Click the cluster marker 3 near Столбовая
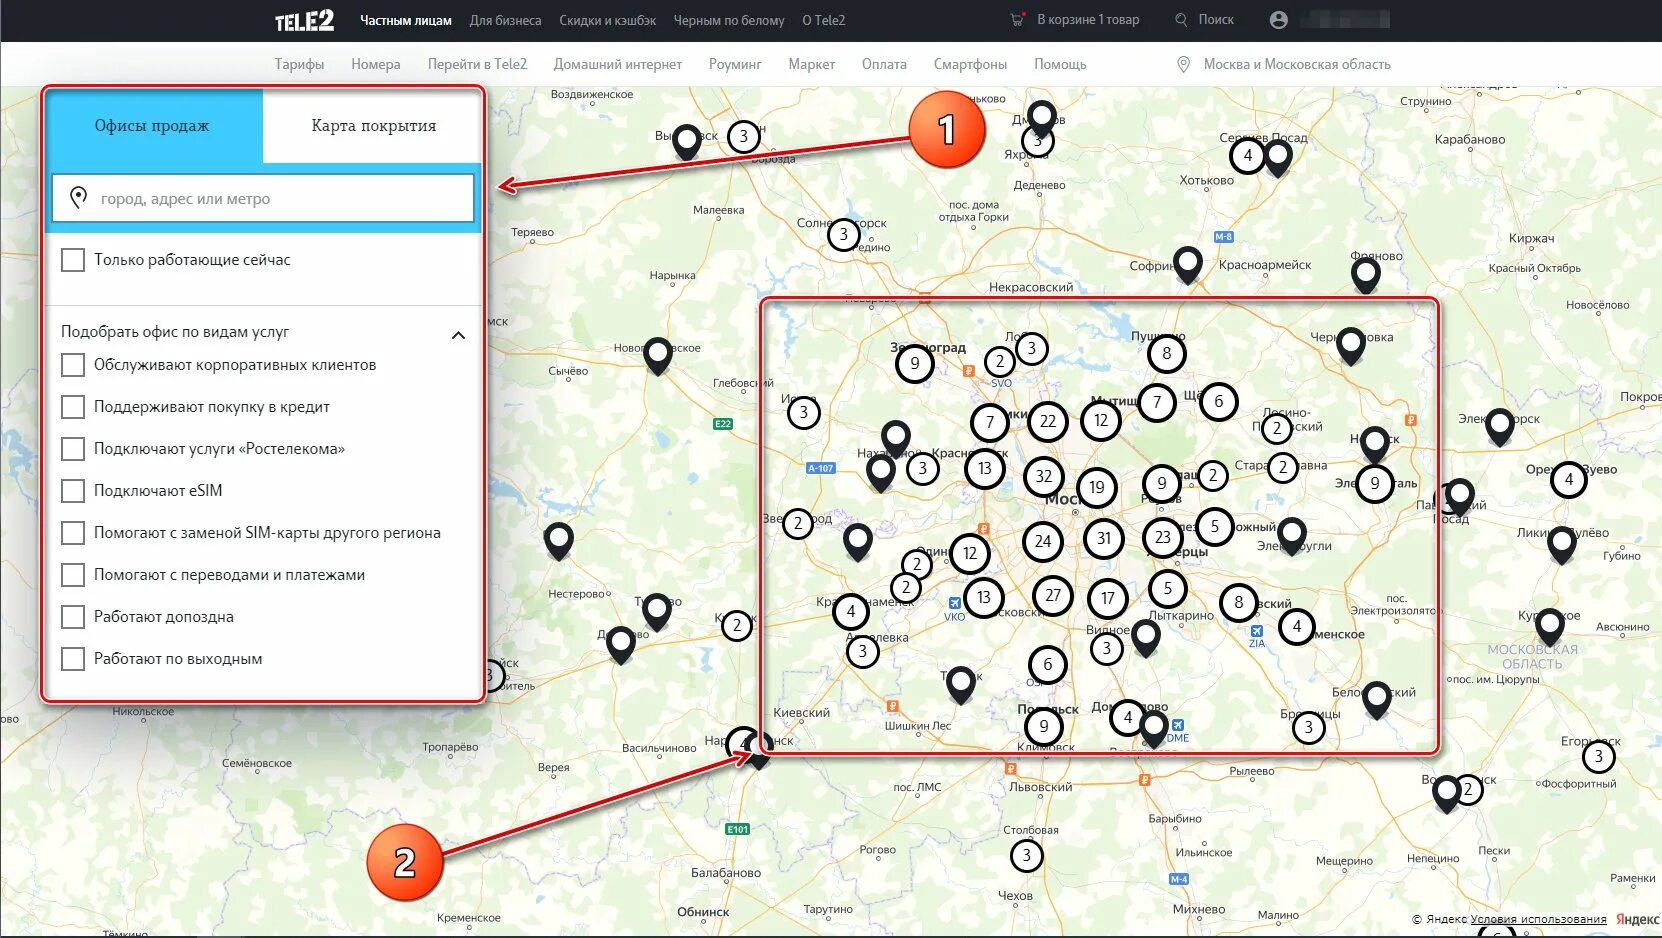This screenshot has width=1662, height=938. pyautogui.click(x=1026, y=855)
